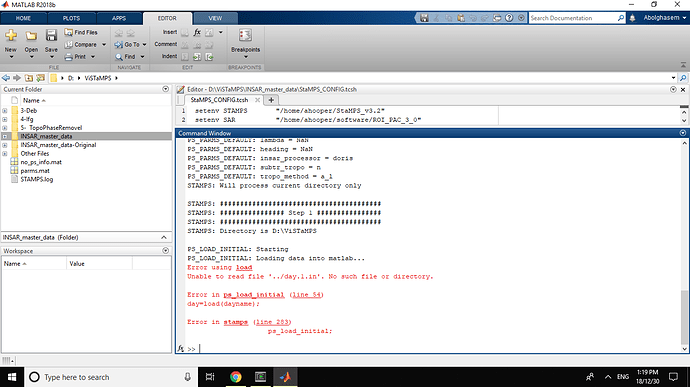This screenshot has height=387, width=690.
Task: Open the line 283 link
Action: click(272, 322)
